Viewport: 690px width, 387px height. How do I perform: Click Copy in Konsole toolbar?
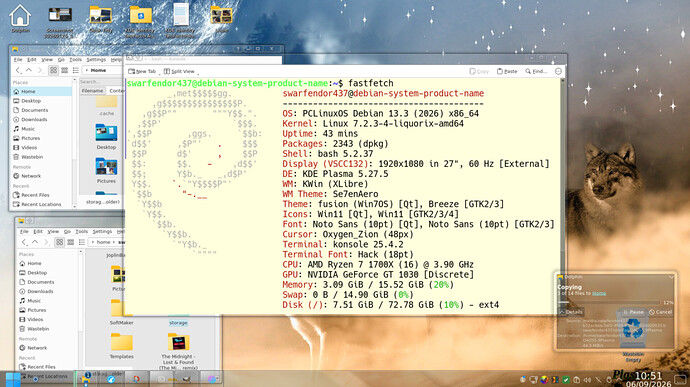click(479, 71)
